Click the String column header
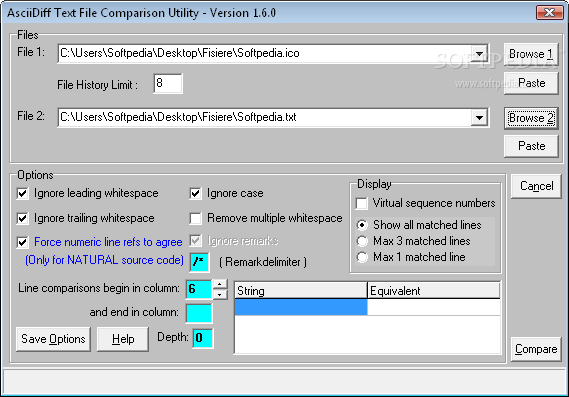 pyautogui.click(x=301, y=291)
